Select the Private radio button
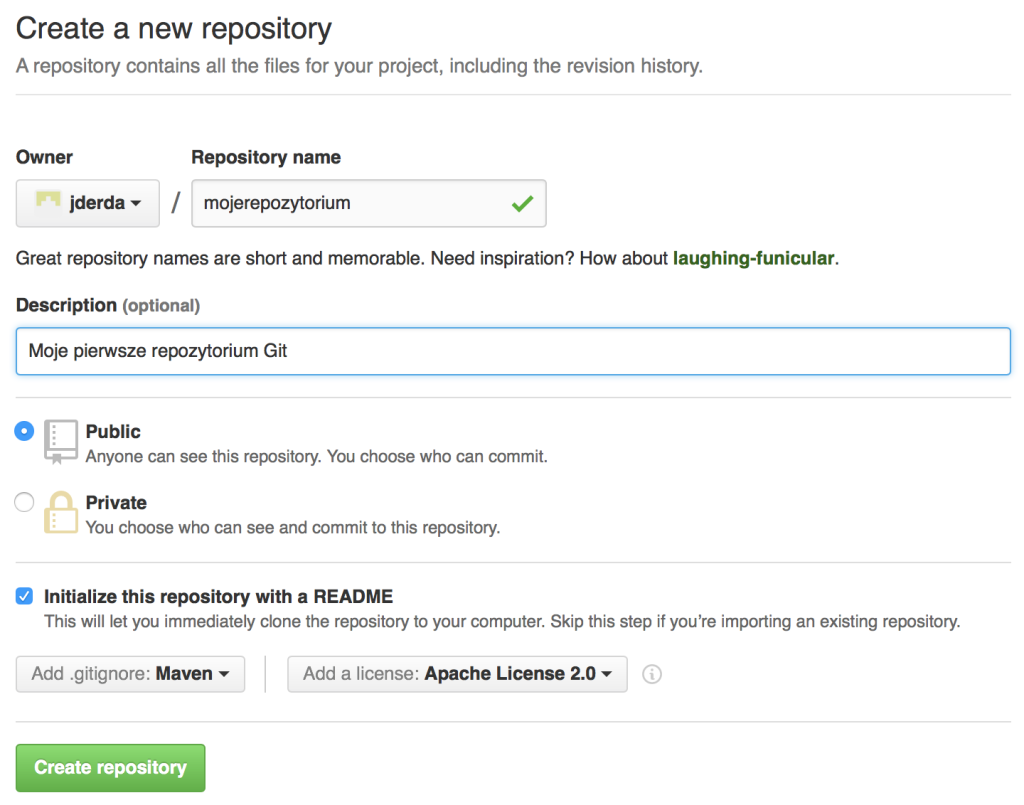 click(24, 502)
